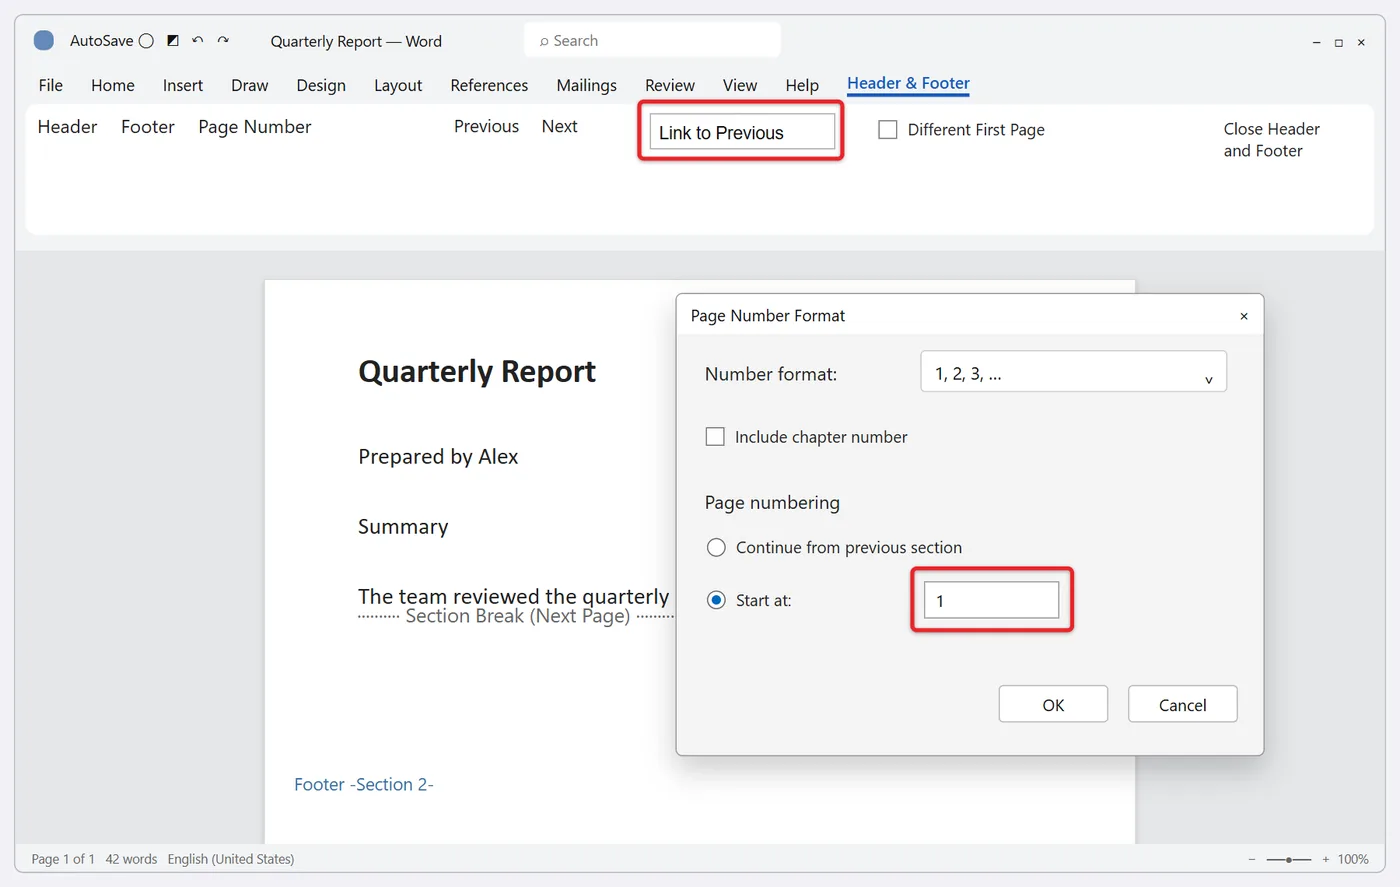Open the View tab
The height and width of the screenshot is (887, 1400).
click(x=740, y=86)
